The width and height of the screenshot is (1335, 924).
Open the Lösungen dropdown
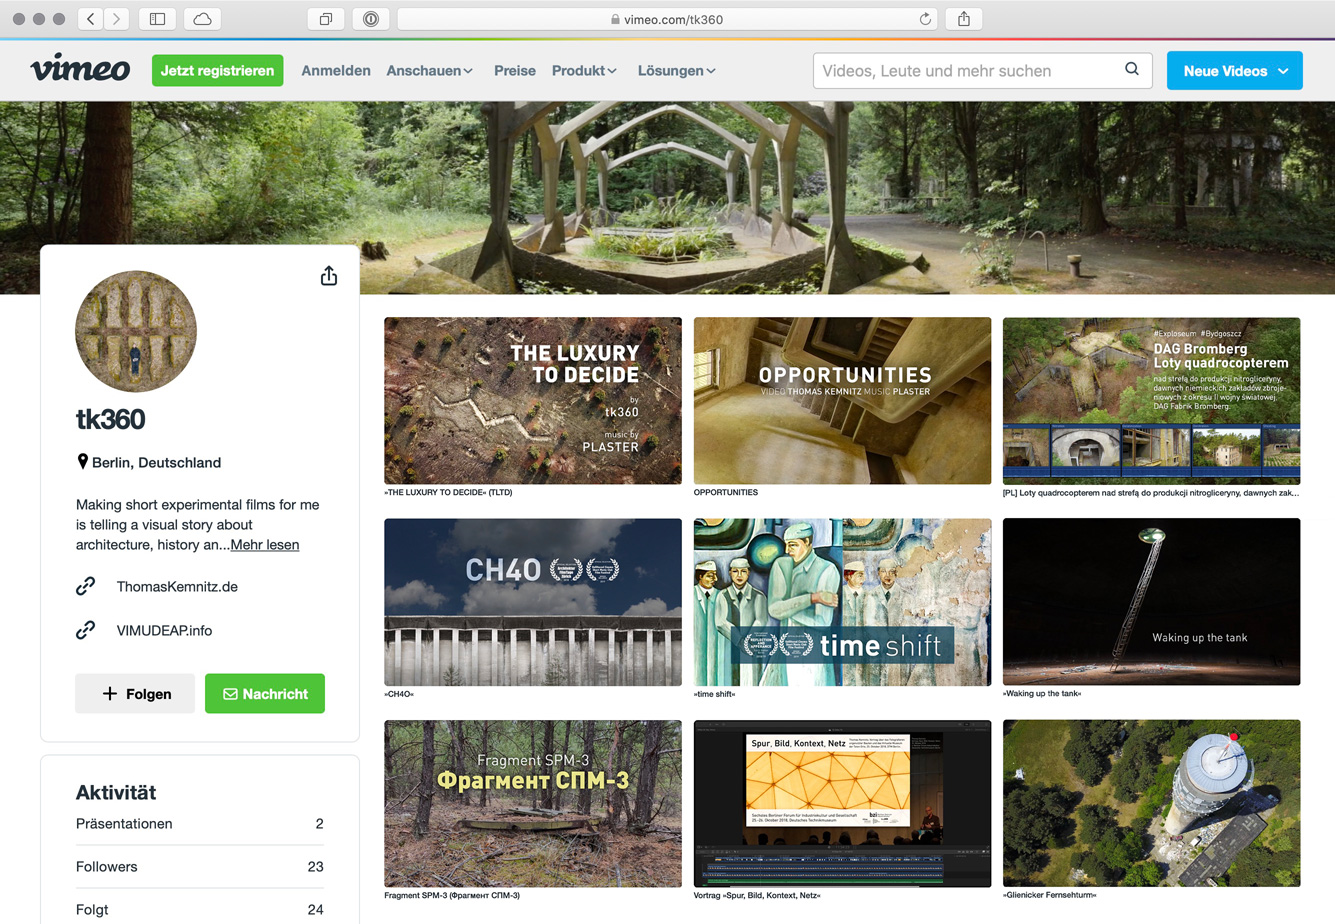pos(676,70)
